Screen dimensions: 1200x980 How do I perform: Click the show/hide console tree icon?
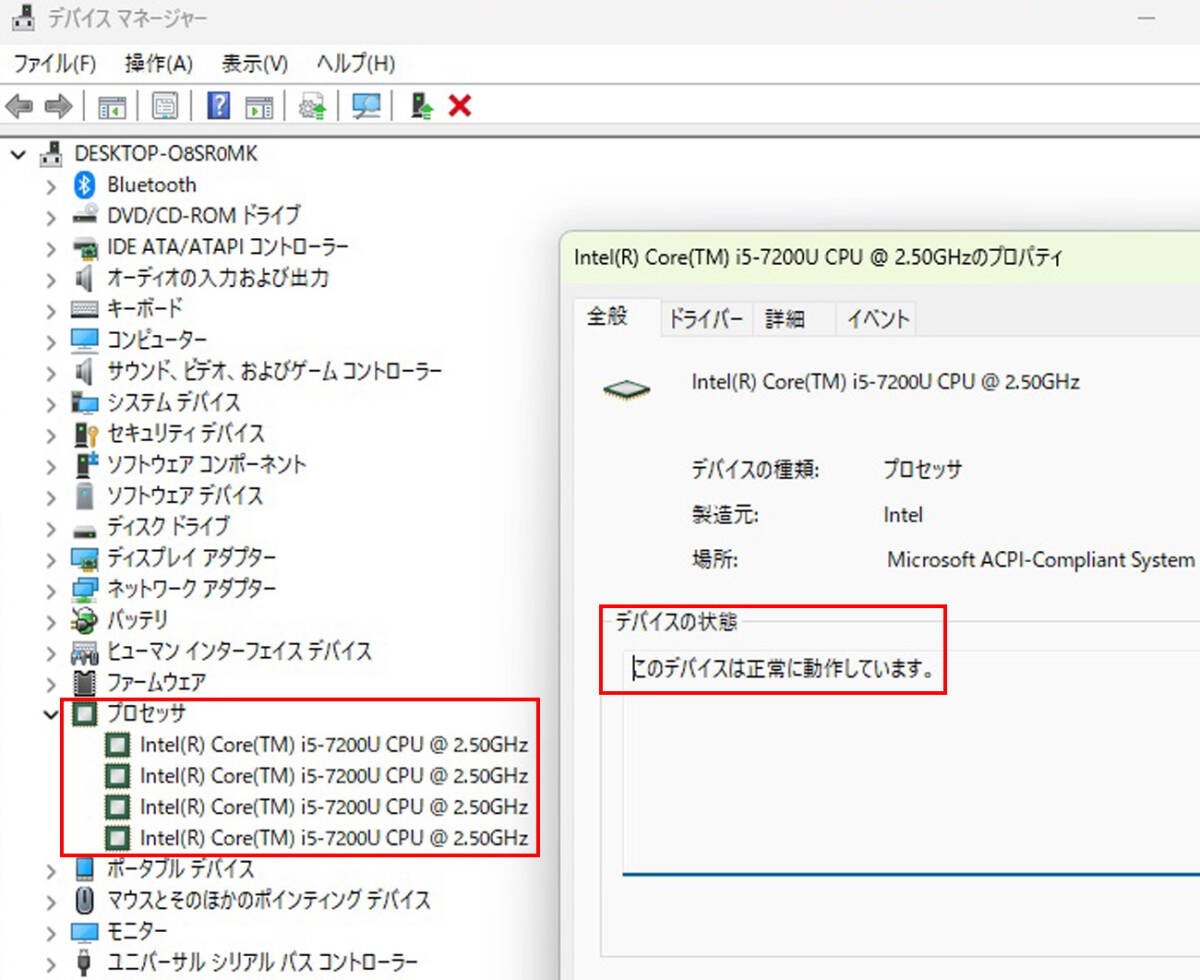111,106
